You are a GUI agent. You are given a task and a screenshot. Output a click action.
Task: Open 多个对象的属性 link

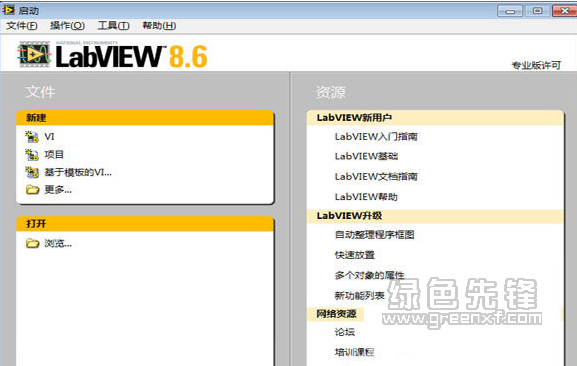click(x=369, y=275)
